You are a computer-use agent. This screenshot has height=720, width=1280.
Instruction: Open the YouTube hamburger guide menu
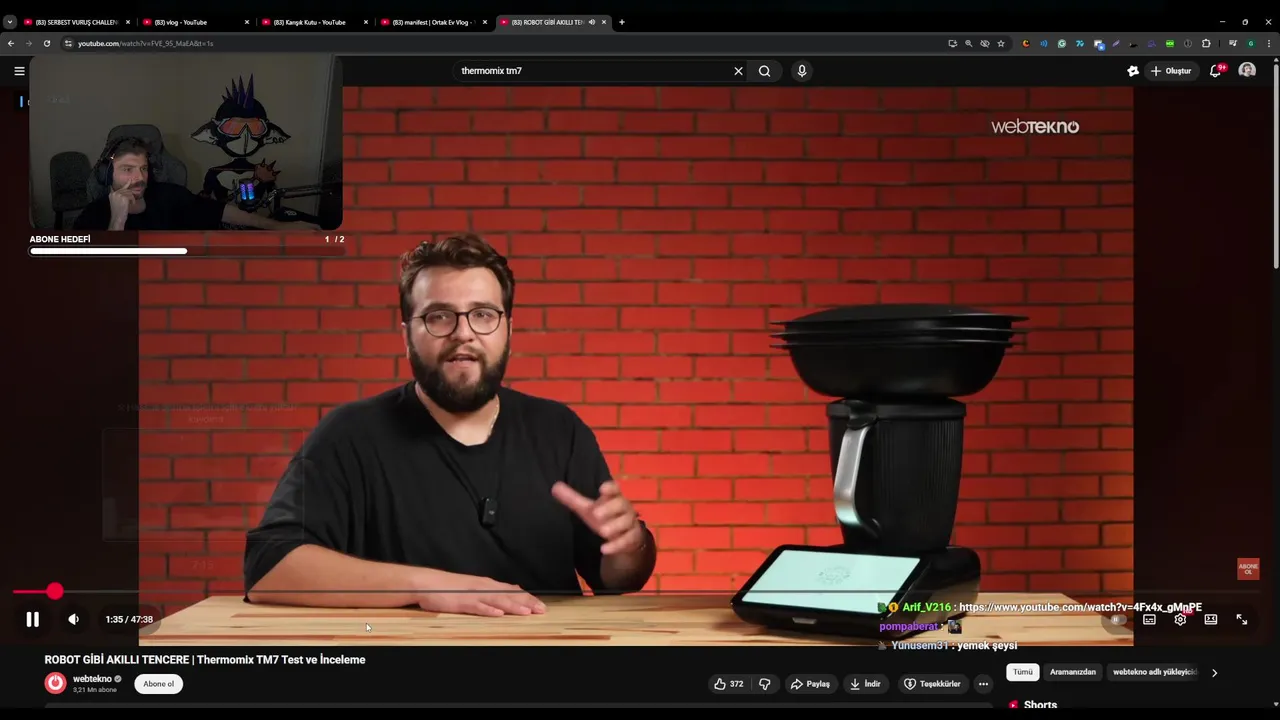pos(19,71)
